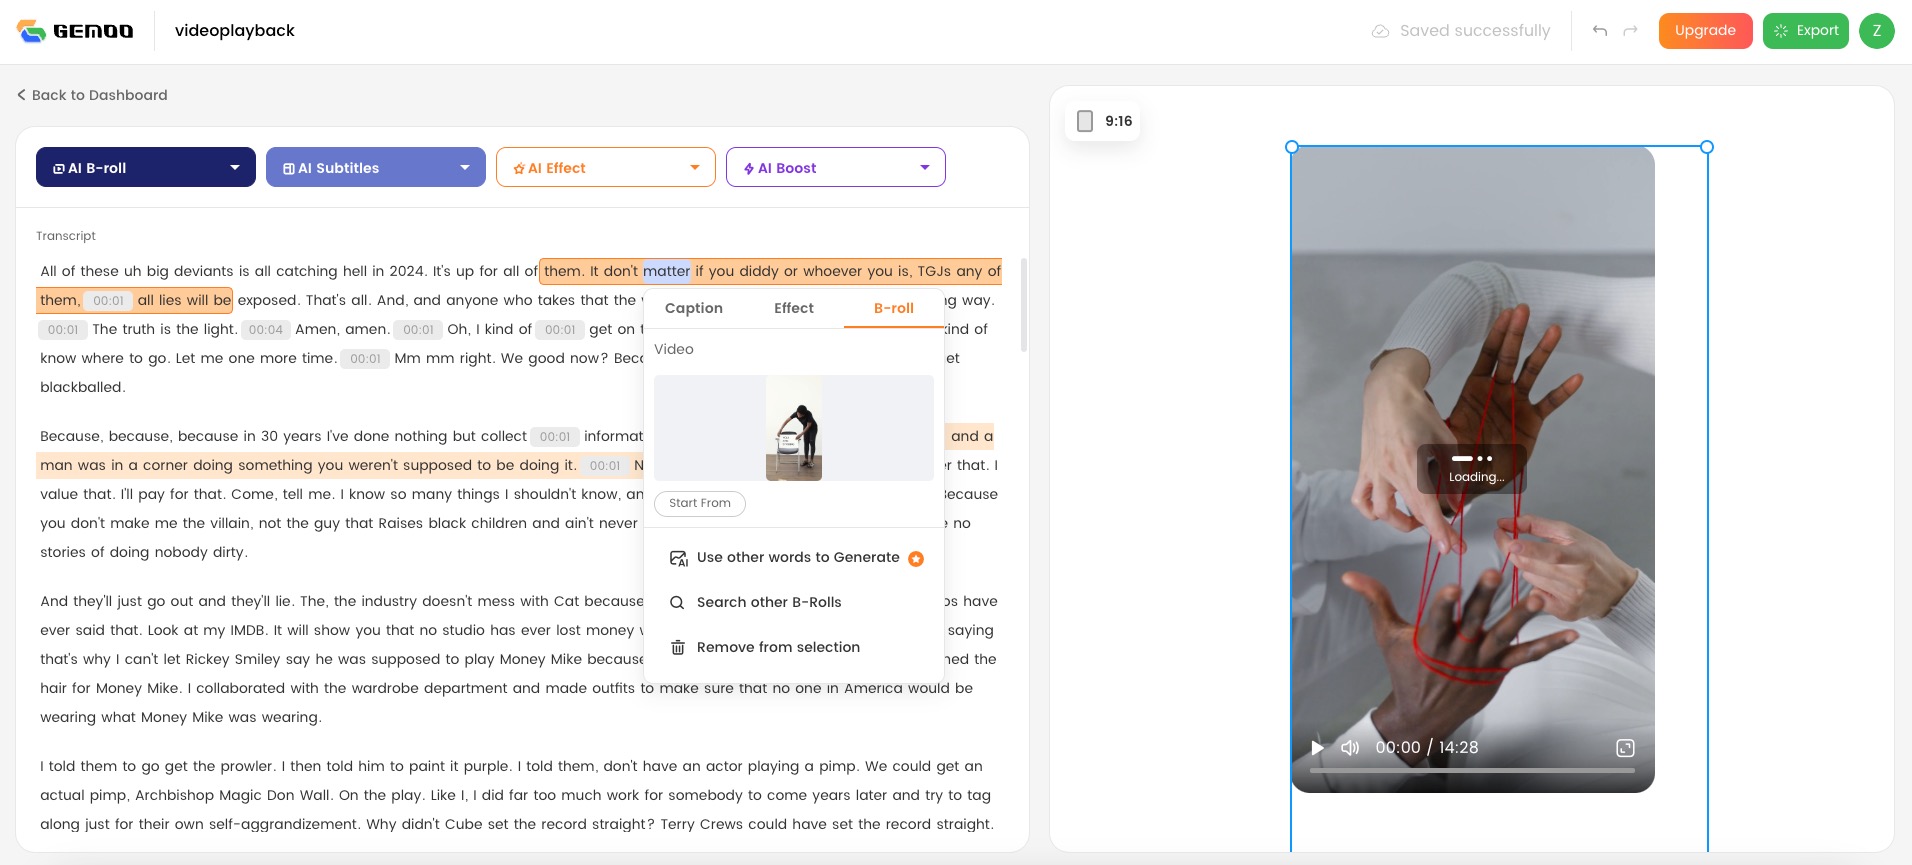Click the 9:16 aspect ratio phone icon
The height and width of the screenshot is (865, 1912).
(1085, 121)
